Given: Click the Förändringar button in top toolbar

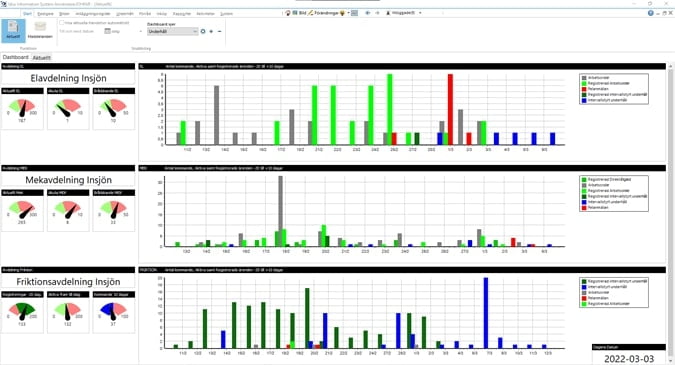Looking at the screenshot, I should point(323,13).
